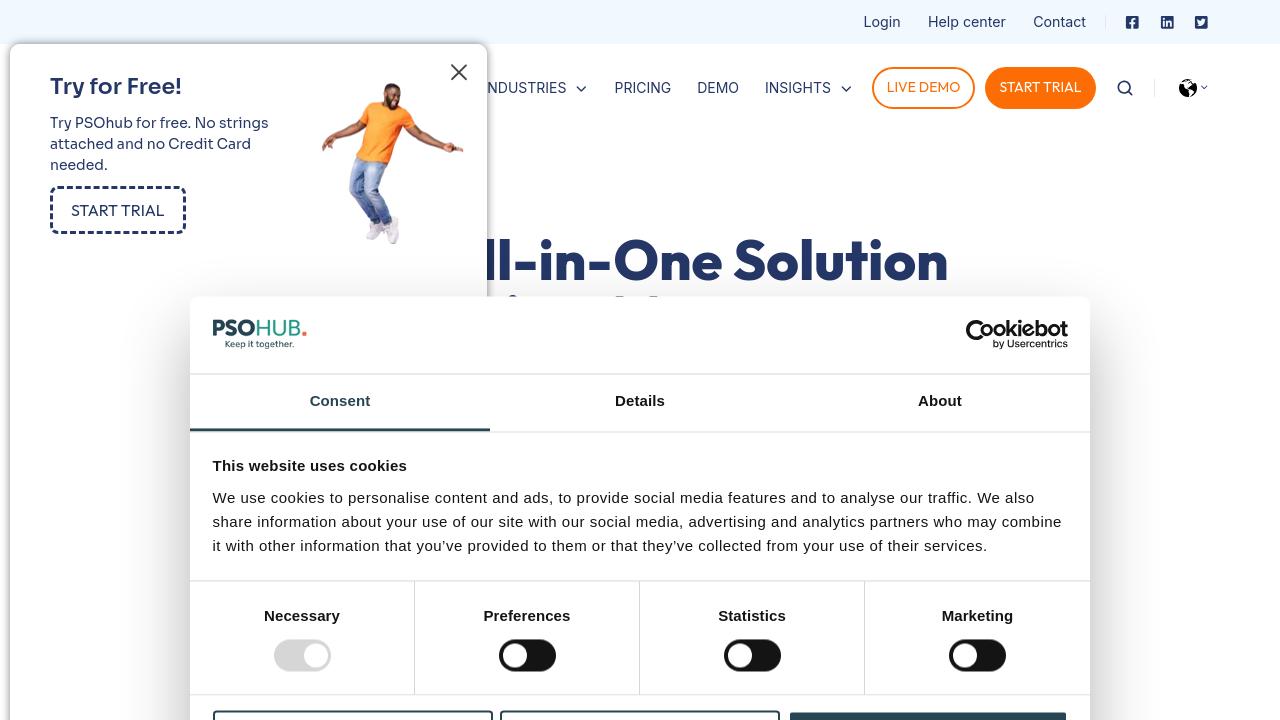Open the globe language selector
This screenshot has height=720, width=1280.
pyautogui.click(x=1191, y=88)
